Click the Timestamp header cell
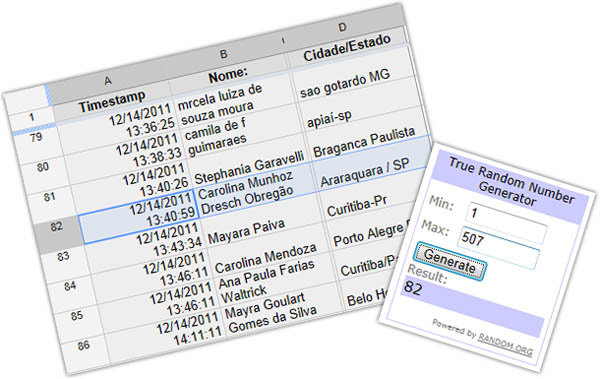 pyautogui.click(x=112, y=100)
